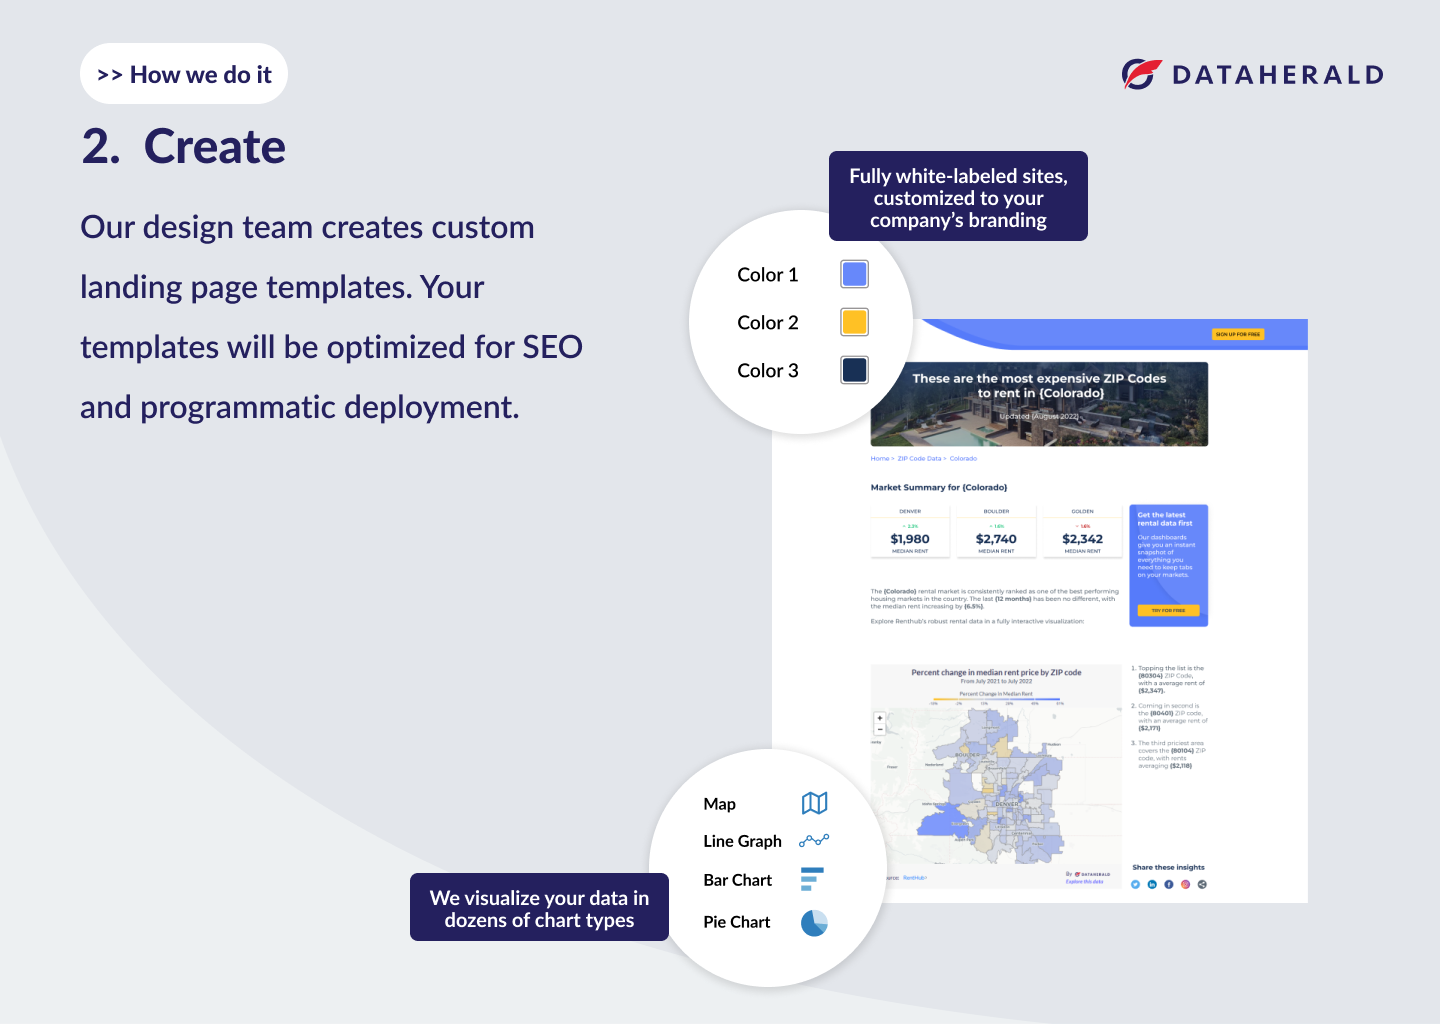
Task: Share insights via the Facebook icon
Action: pyautogui.click(x=1169, y=884)
